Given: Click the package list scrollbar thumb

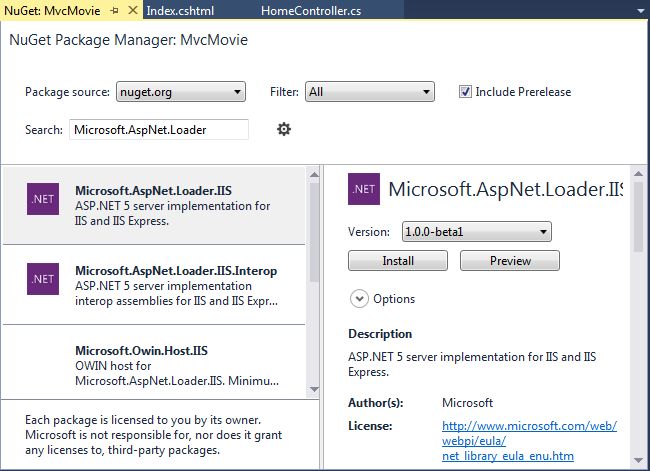Looking at the screenshot, I should pyautogui.click(x=314, y=232).
